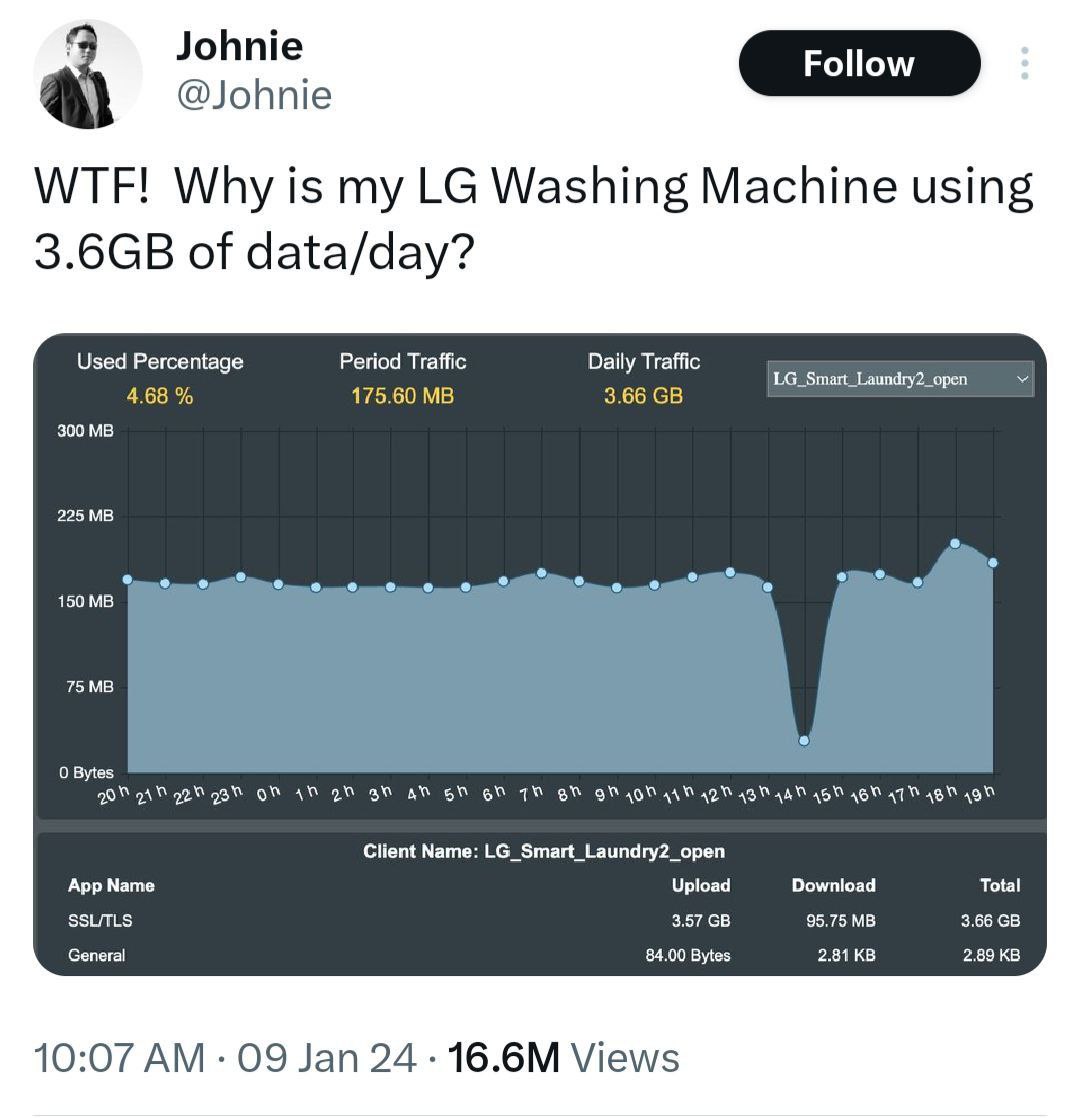Select the 7h data point

click(x=542, y=573)
